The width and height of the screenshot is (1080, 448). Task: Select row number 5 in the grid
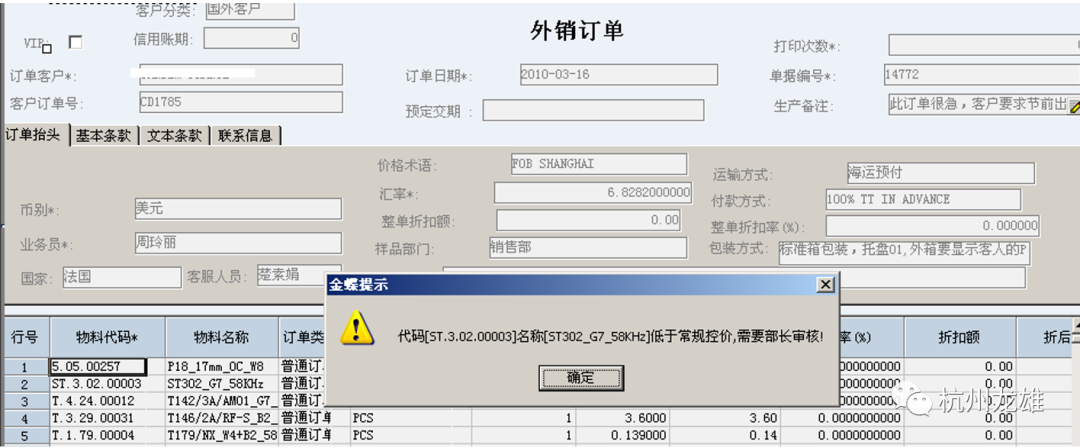[25, 436]
